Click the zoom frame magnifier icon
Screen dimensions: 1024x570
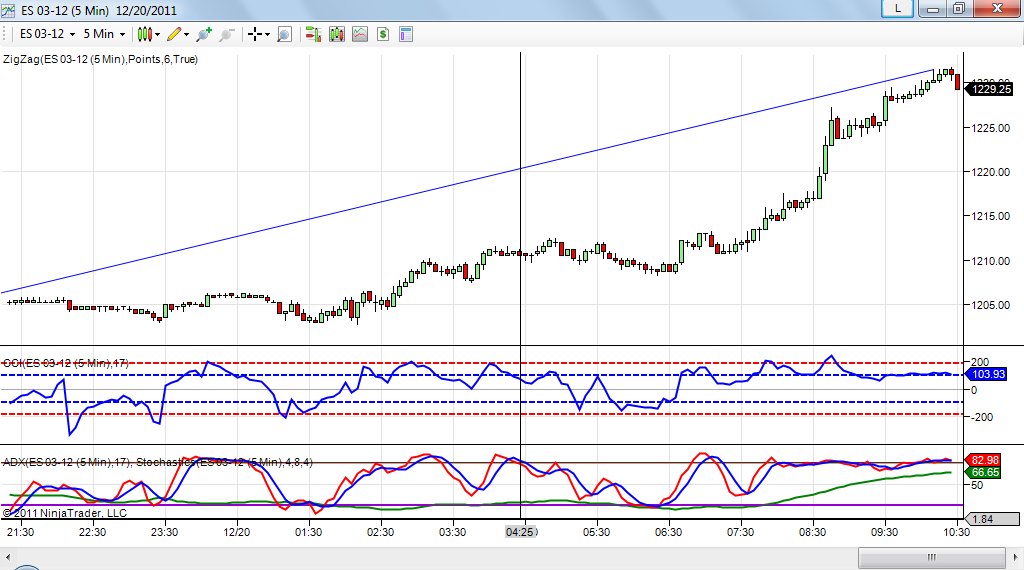[284, 34]
